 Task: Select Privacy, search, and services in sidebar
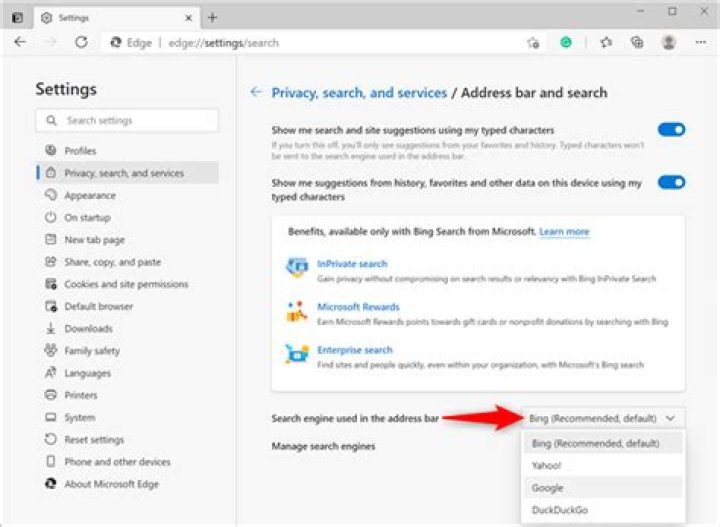tap(127, 173)
